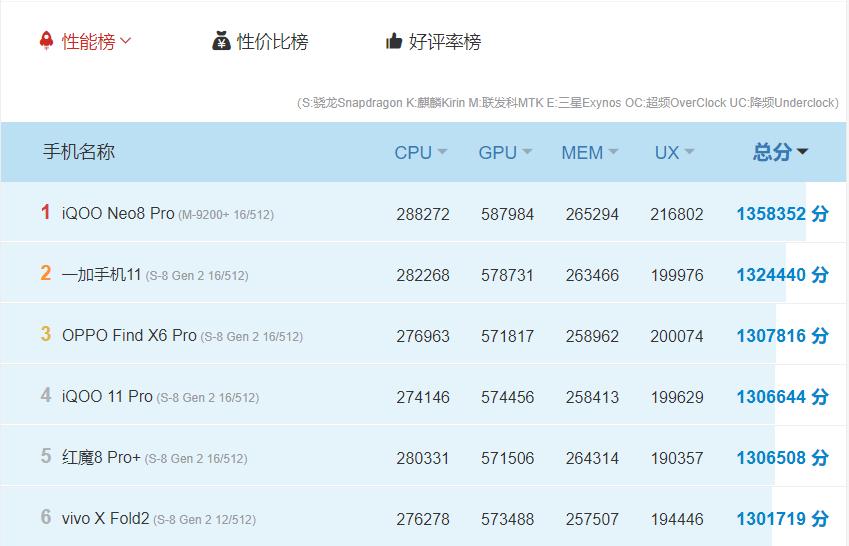Open OPPO Find X6 Pro entry
Image resolution: width=849 pixels, height=546 pixels.
pyautogui.click(x=129, y=335)
